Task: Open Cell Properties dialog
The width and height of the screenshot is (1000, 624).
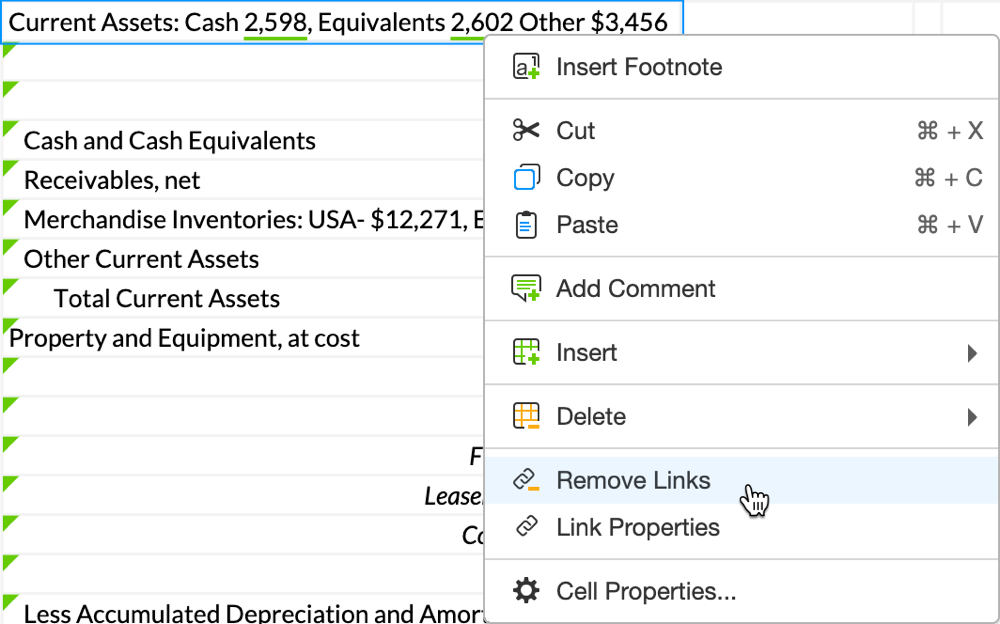Action: 646,592
